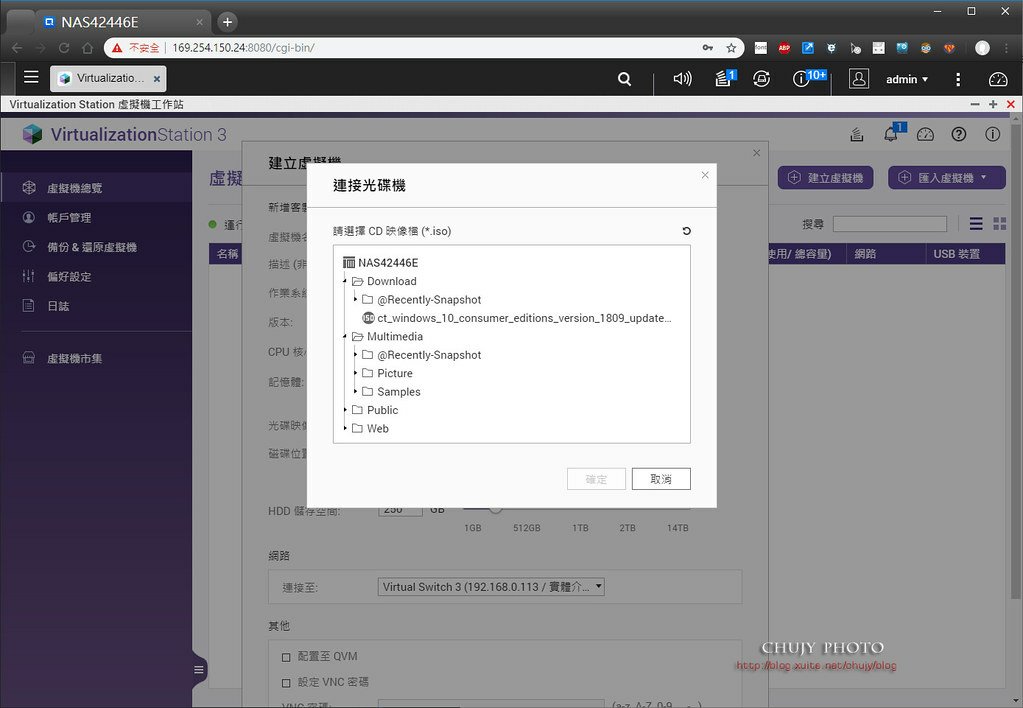The width and height of the screenshot is (1023, 708).
Task: Open the volume control speaker icon
Action: coord(682,79)
